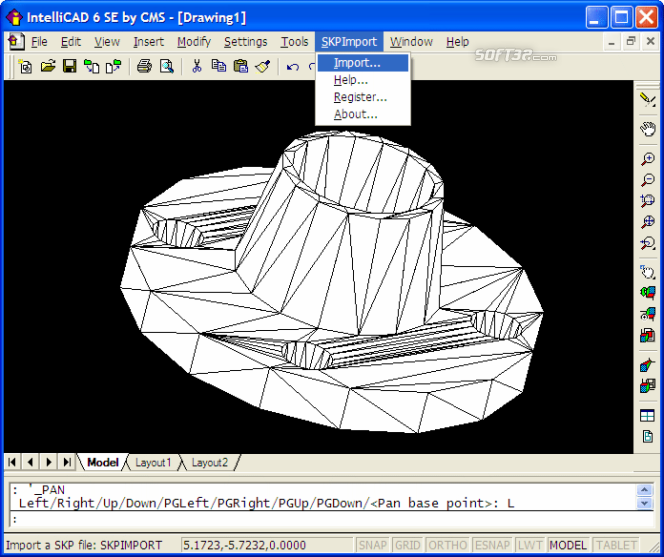Open the Settings menu
Screen dimensions: 664x557
point(246,42)
